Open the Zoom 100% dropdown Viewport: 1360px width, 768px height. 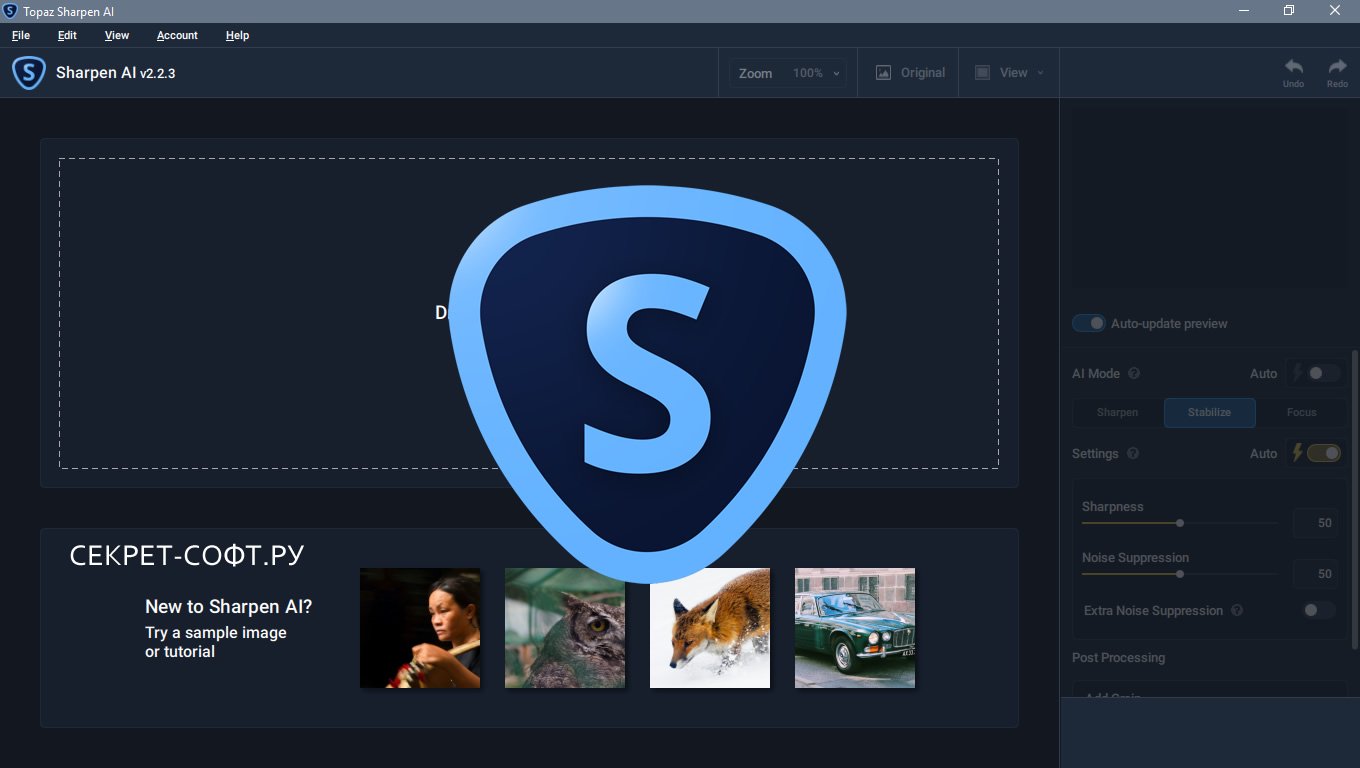(x=815, y=73)
